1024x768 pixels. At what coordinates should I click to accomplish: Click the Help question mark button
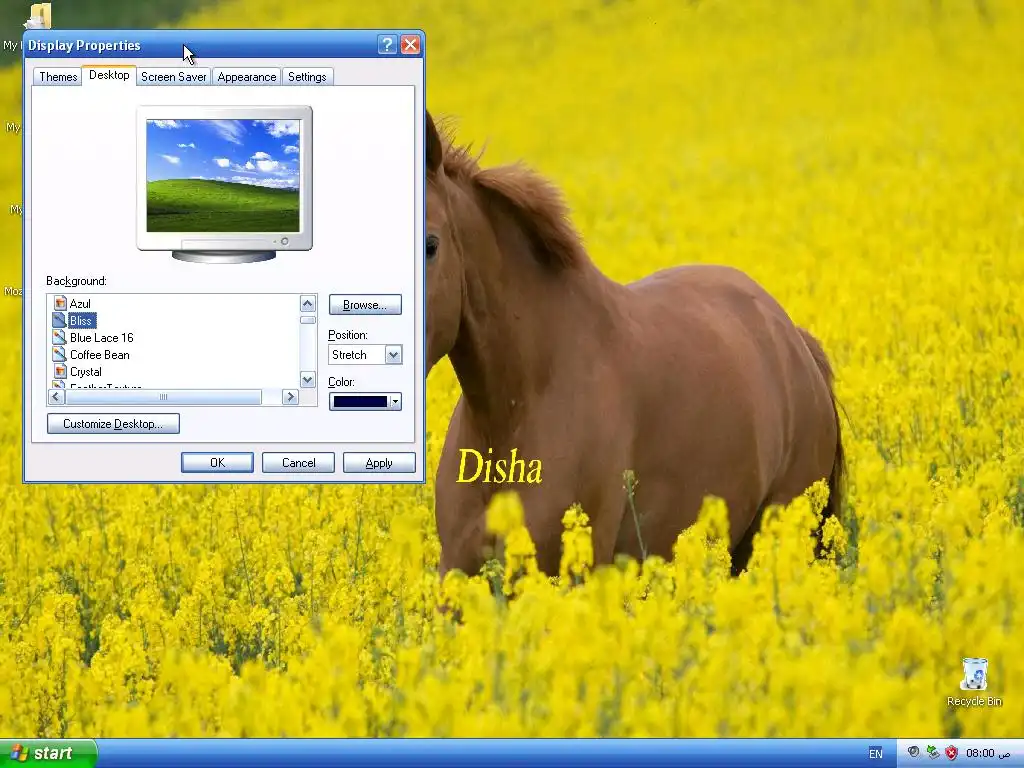[387, 44]
